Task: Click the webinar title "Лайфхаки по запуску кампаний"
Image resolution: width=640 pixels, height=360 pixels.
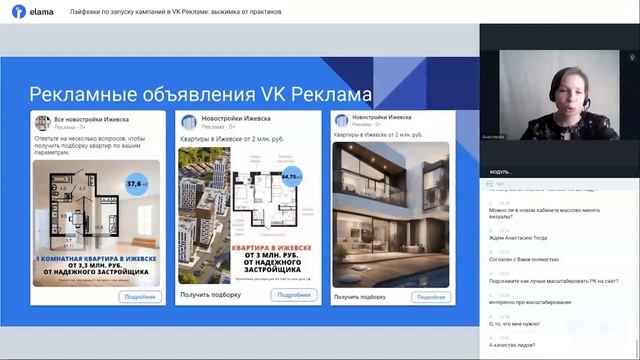Action: coord(176,12)
